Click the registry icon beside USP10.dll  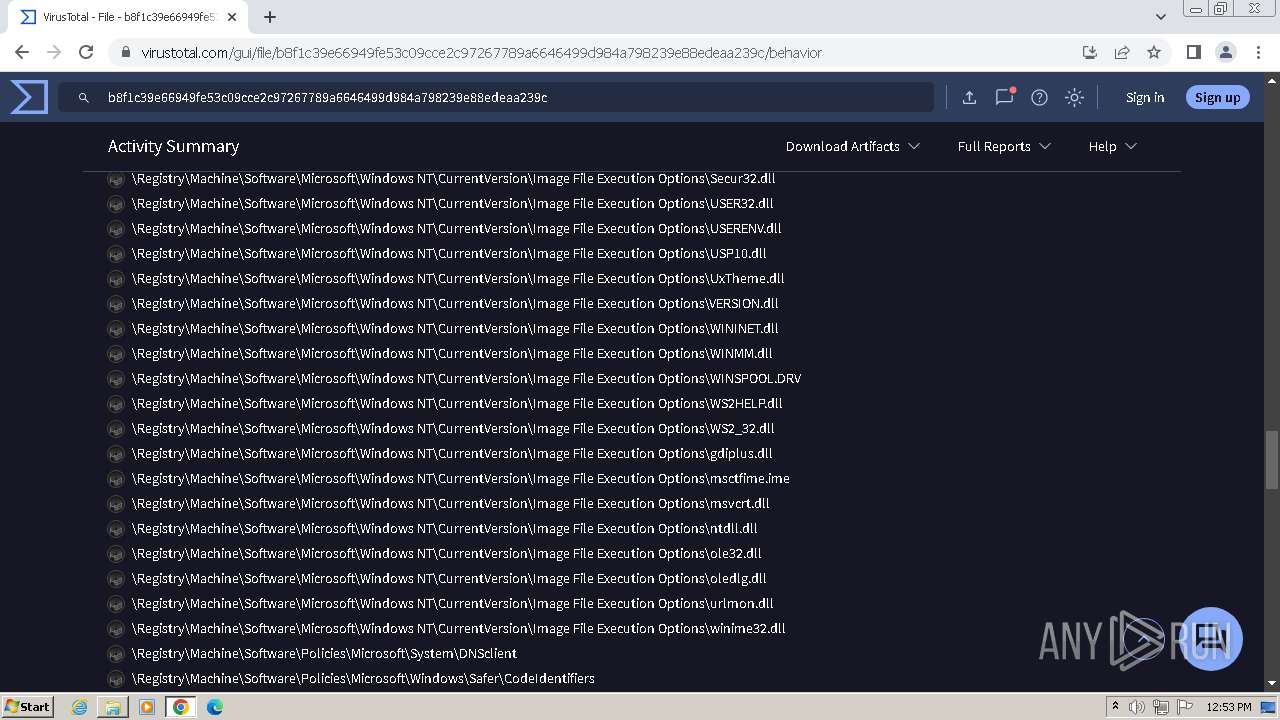pos(116,254)
